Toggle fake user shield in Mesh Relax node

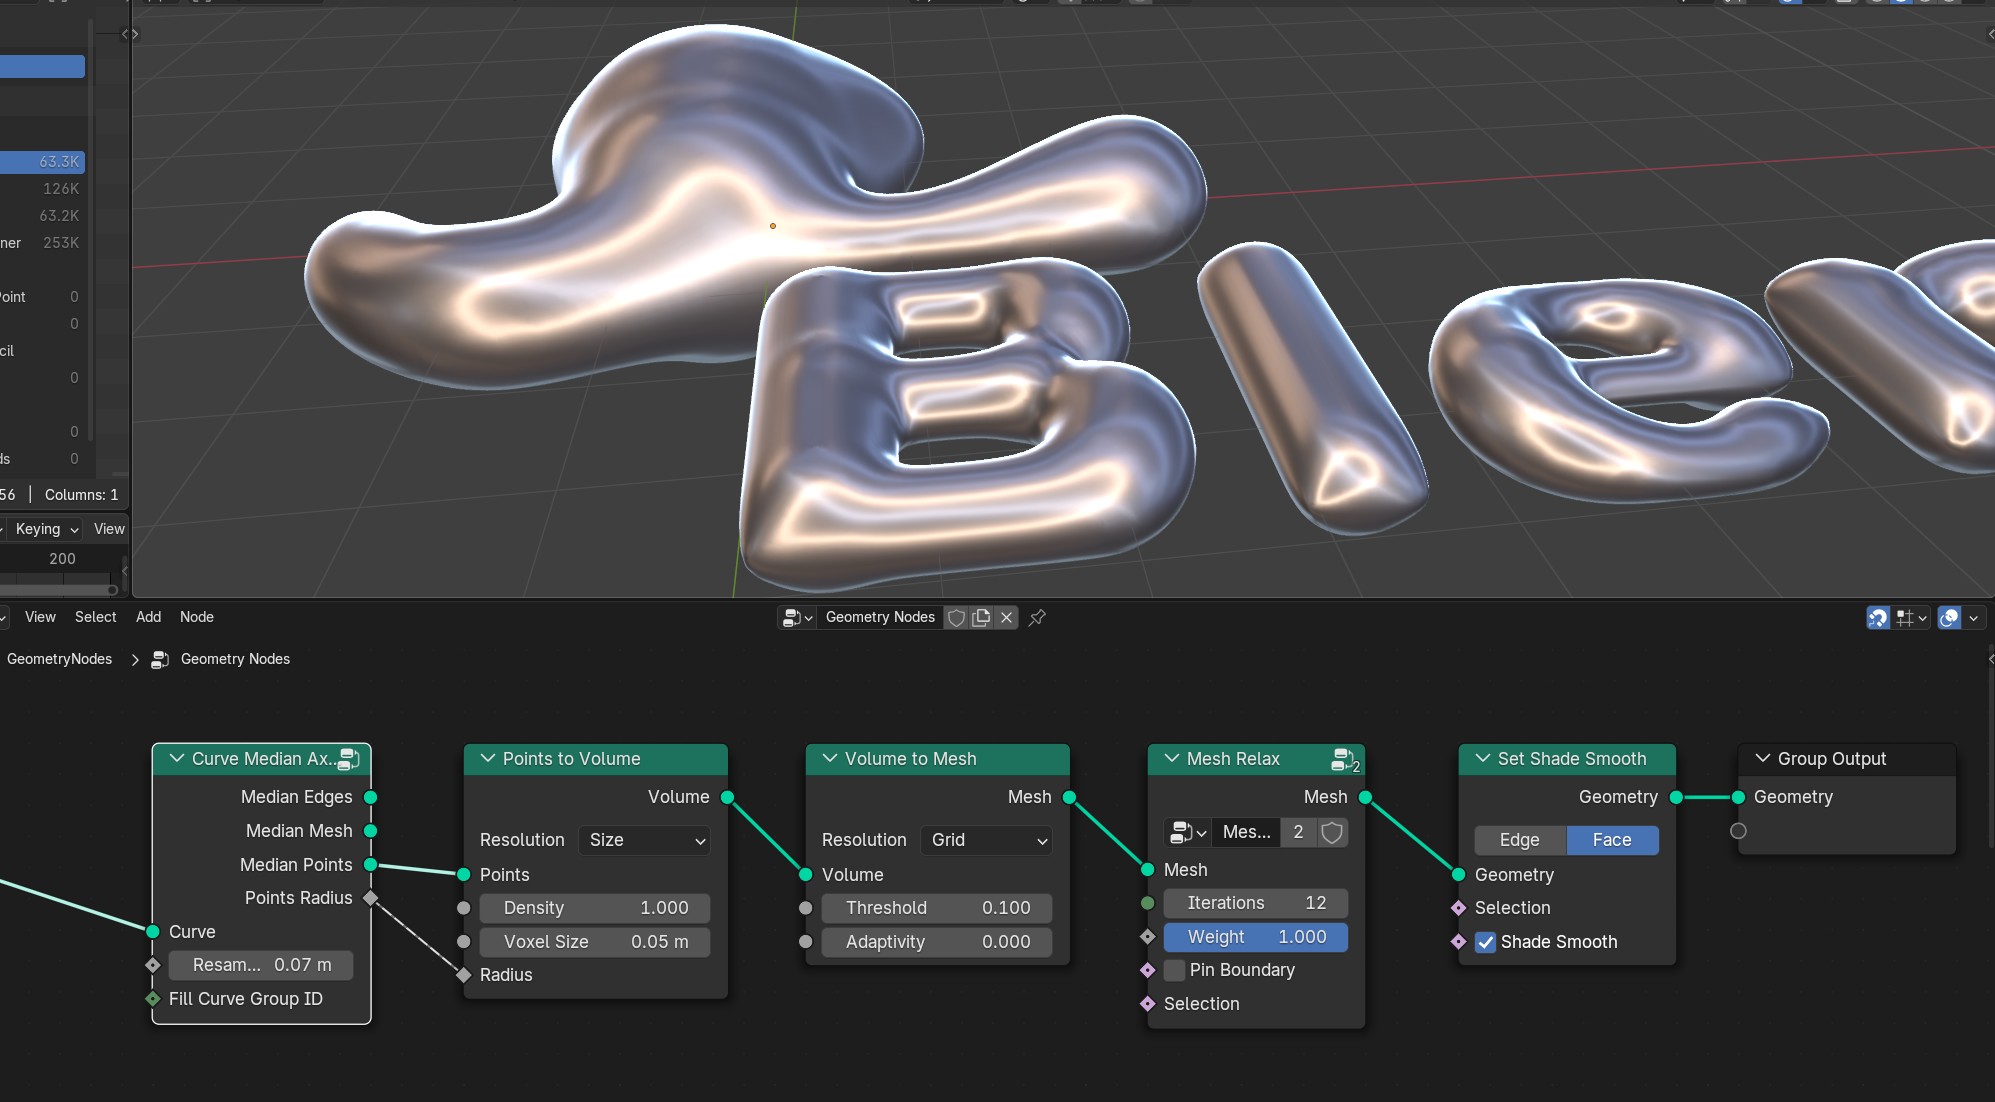click(1332, 832)
